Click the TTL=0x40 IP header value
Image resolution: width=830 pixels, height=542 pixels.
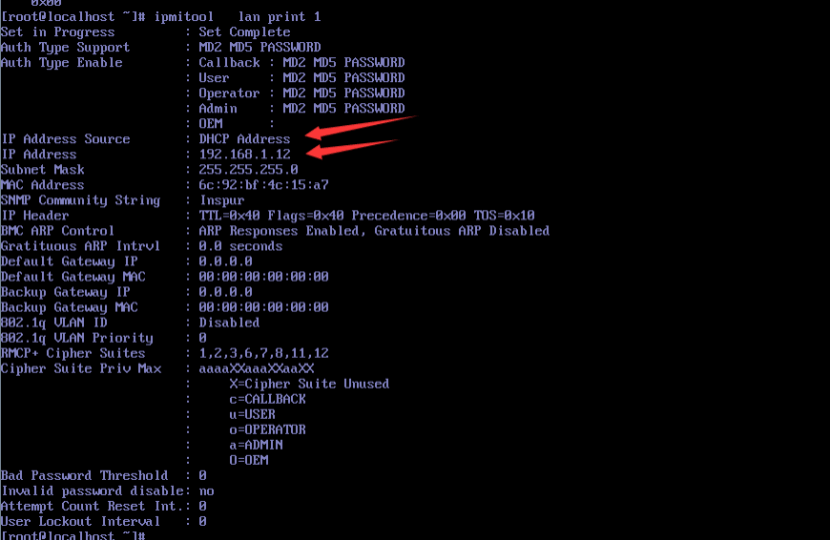pyautogui.click(x=229, y=215)
